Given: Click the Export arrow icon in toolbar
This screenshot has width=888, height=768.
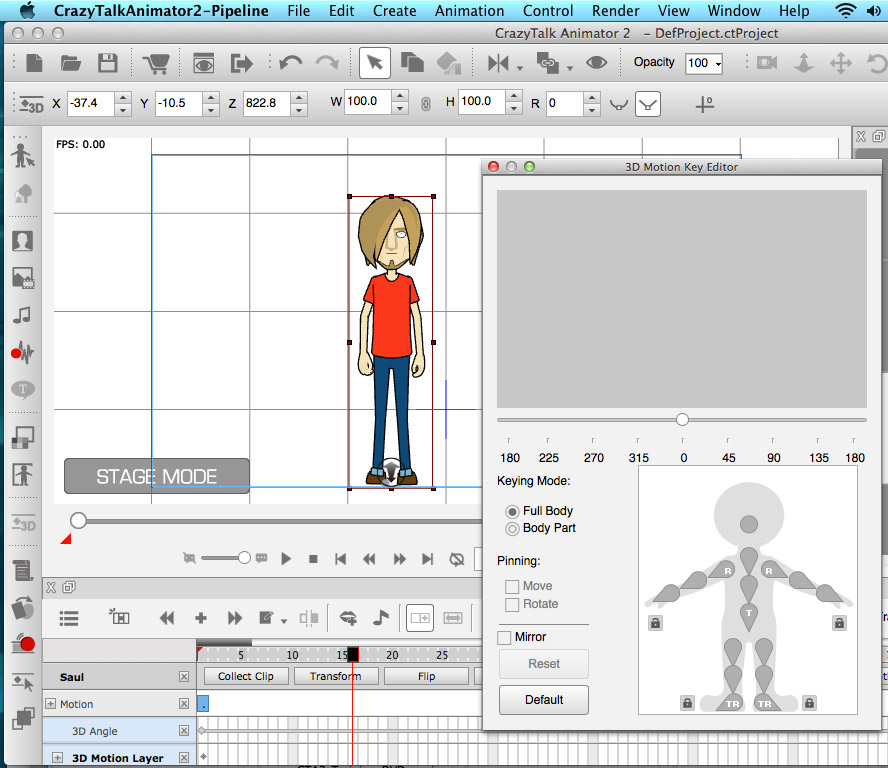Looking at the screenshot, I should [242, 63].
